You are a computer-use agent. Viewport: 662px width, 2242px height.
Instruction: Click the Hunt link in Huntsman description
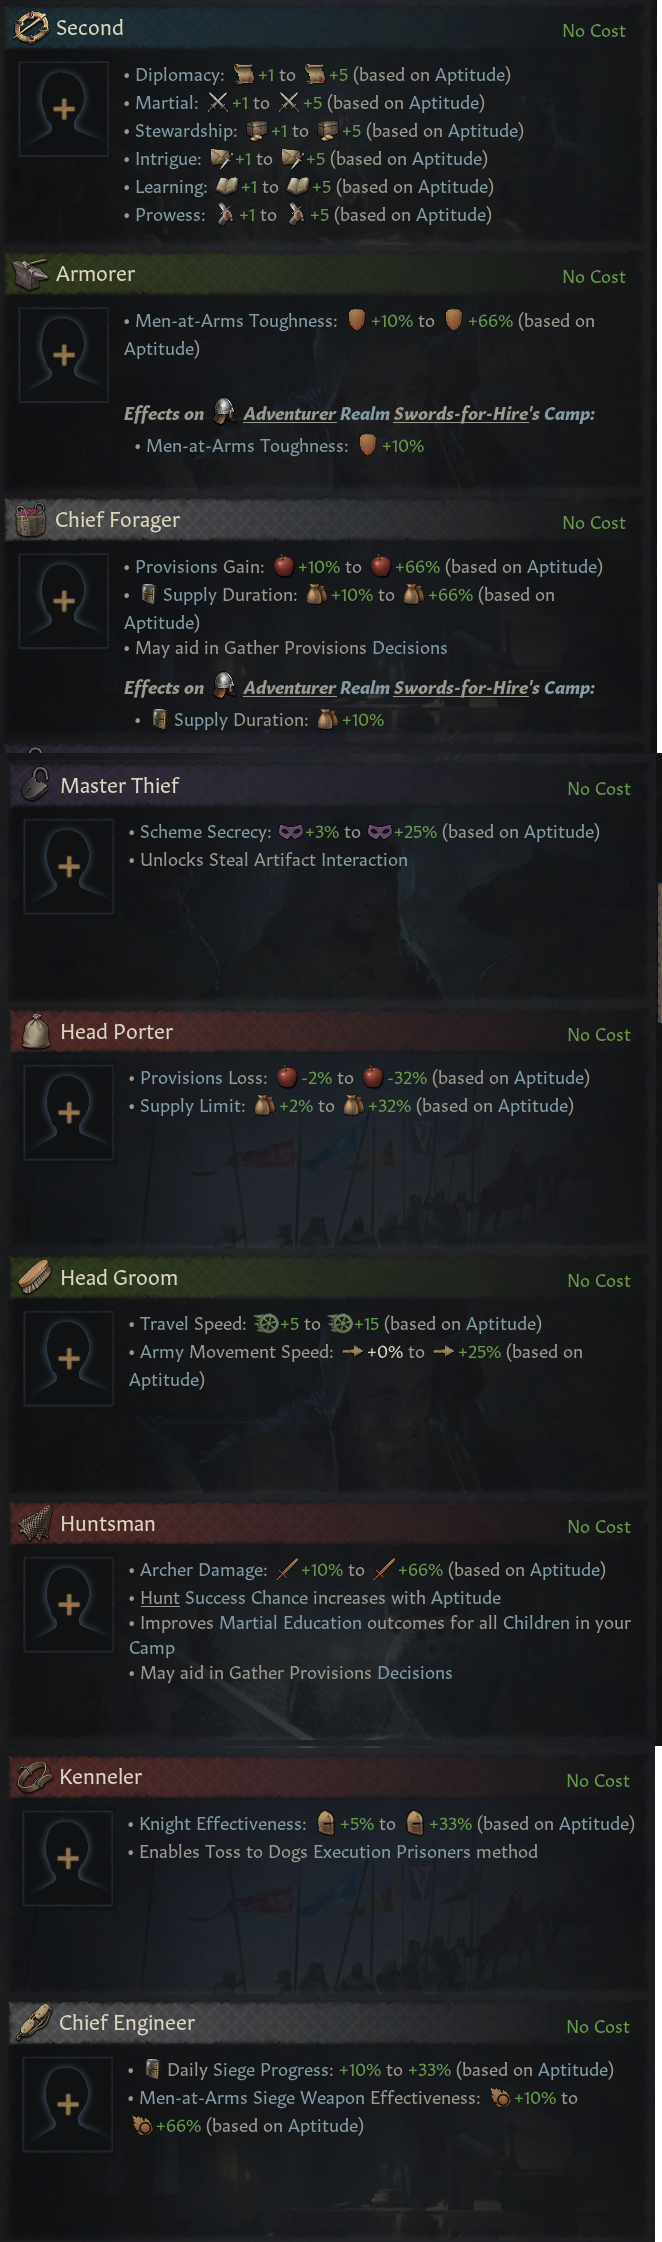coord(160,1598)
